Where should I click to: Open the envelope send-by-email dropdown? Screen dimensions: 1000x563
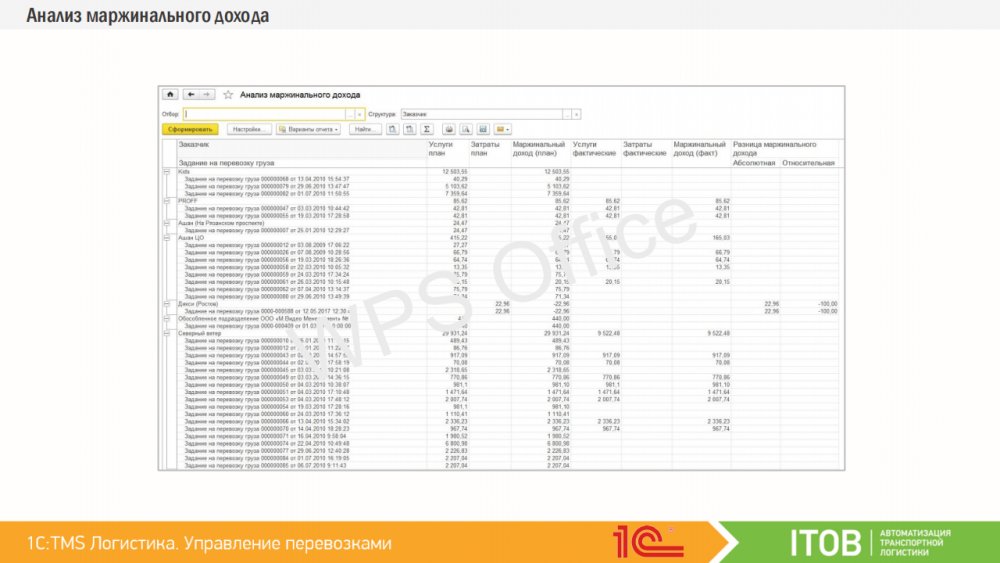point(502,129)
